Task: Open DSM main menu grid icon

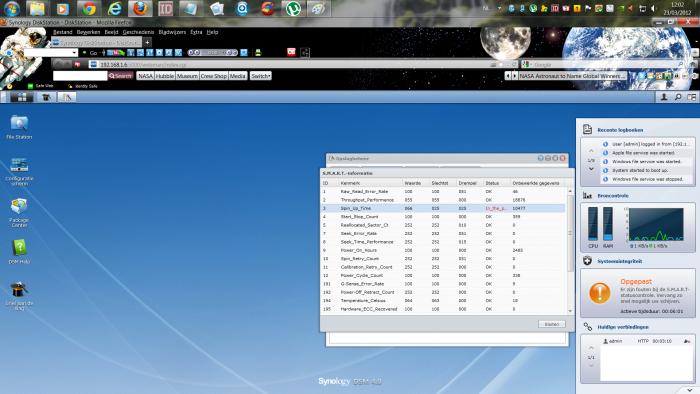Action: (21, 97)
